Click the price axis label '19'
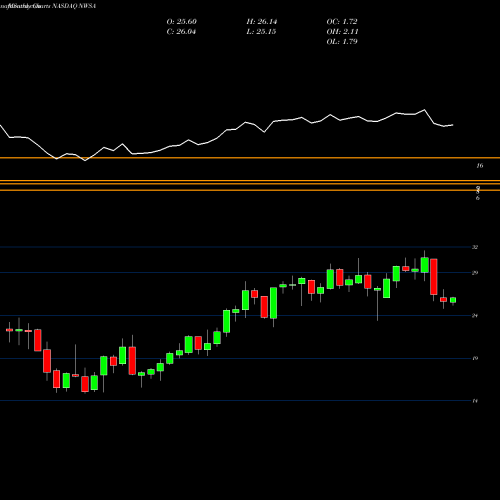 pyautogui.click(x=475, y=358)
